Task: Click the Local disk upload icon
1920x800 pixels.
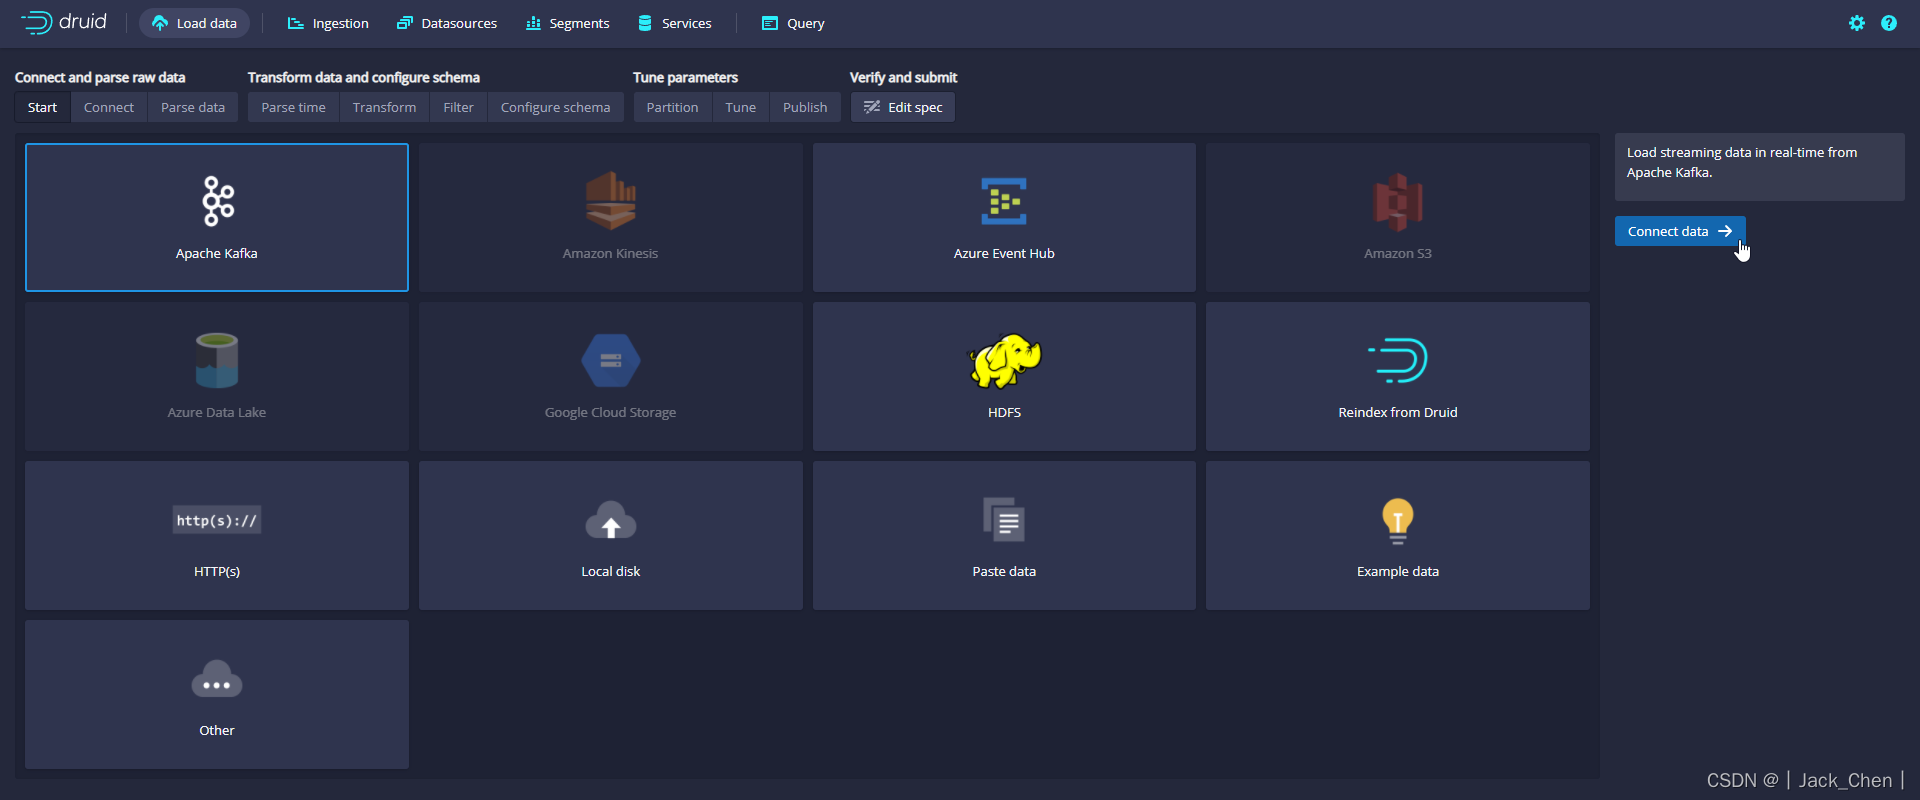Action: pos(610,520)
